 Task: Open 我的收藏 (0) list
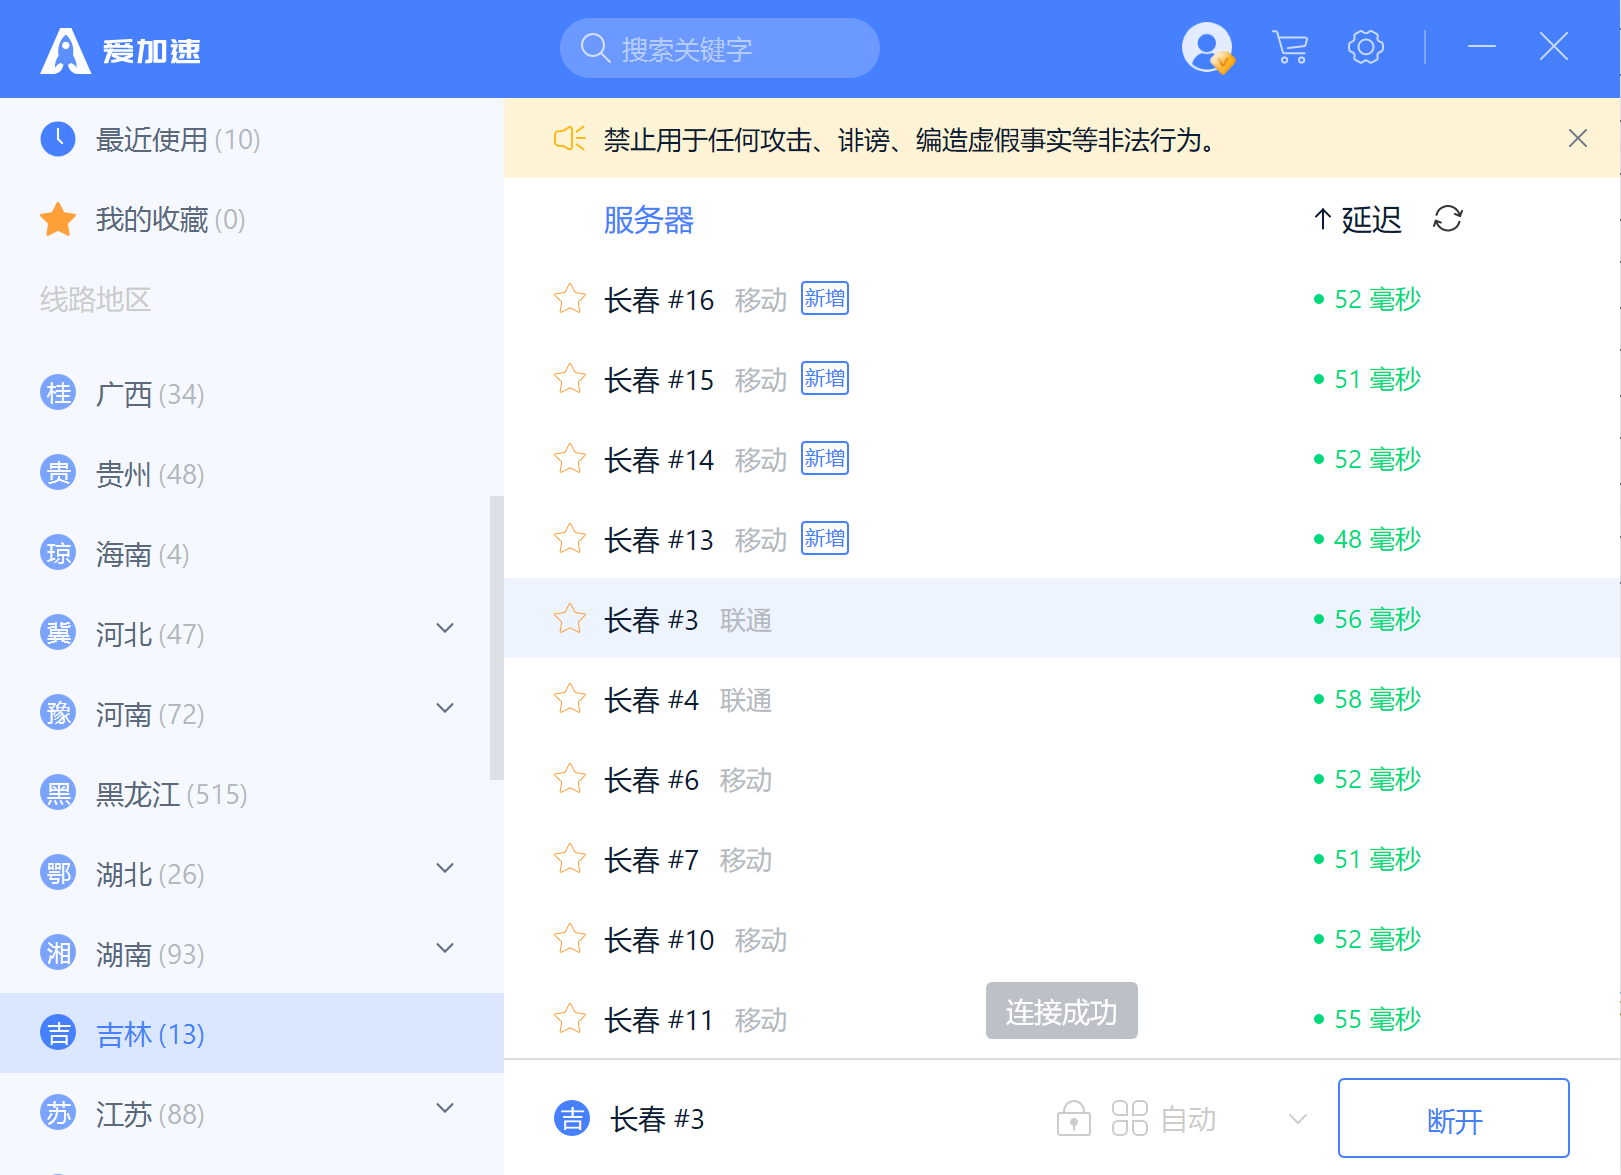[251, 219]
